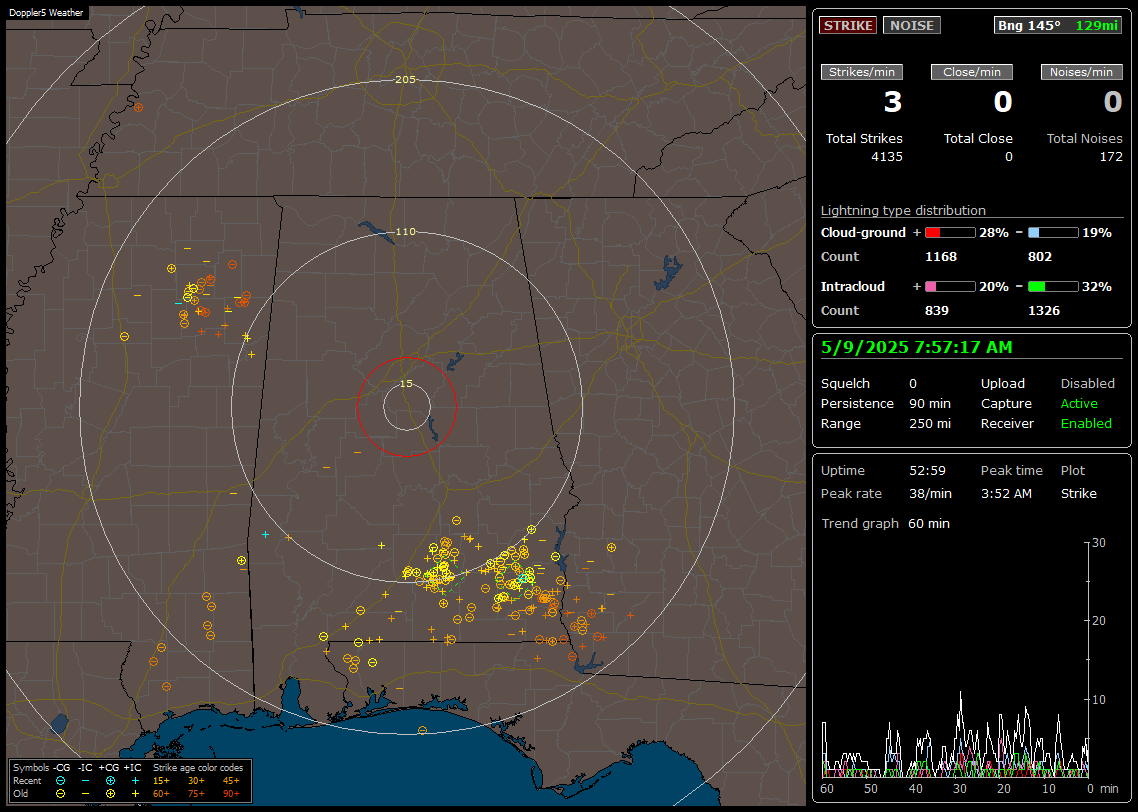
Task: Click the Recent +CG symbol in the legend
Action: click(x=110, y=781)
